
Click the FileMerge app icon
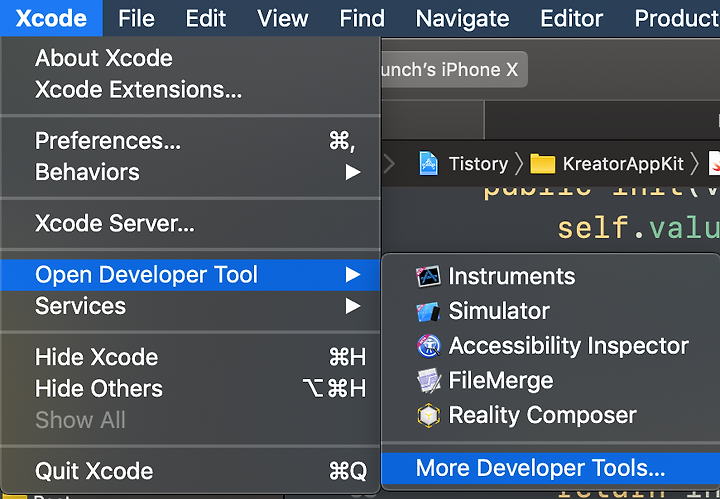coord(428,381)
